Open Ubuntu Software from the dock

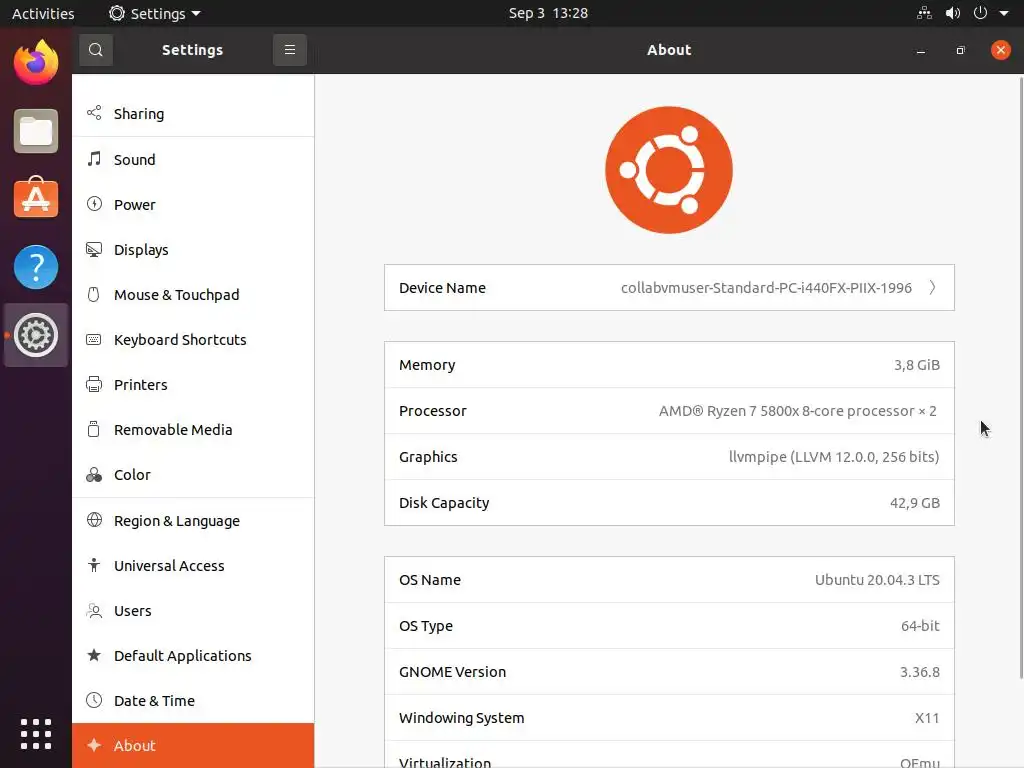(36, 198)
